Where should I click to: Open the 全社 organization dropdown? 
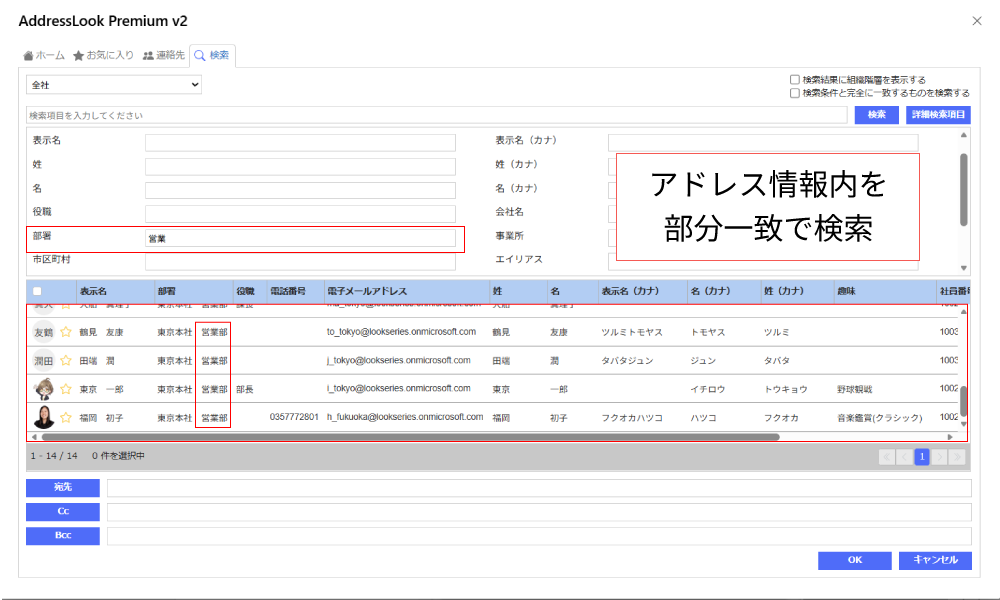coord(114,86)
